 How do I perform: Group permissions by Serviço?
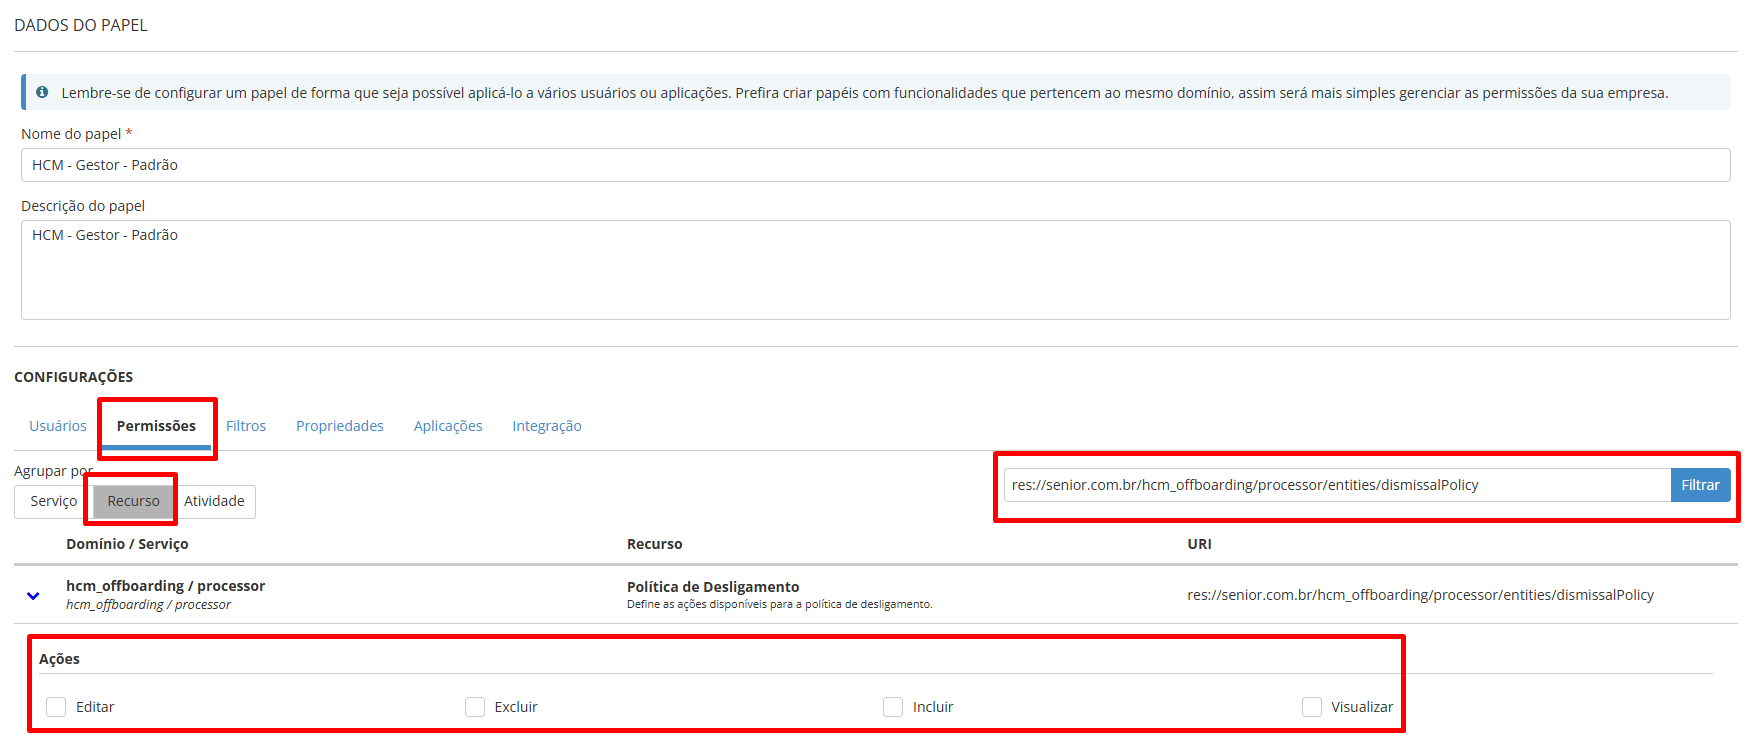[x=54, y=501]
